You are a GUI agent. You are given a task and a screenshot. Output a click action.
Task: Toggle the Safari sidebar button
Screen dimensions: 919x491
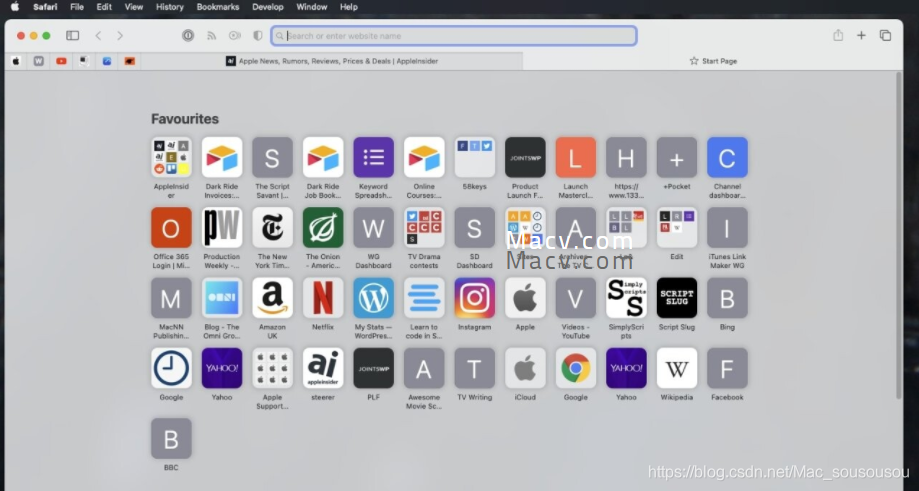73,36
